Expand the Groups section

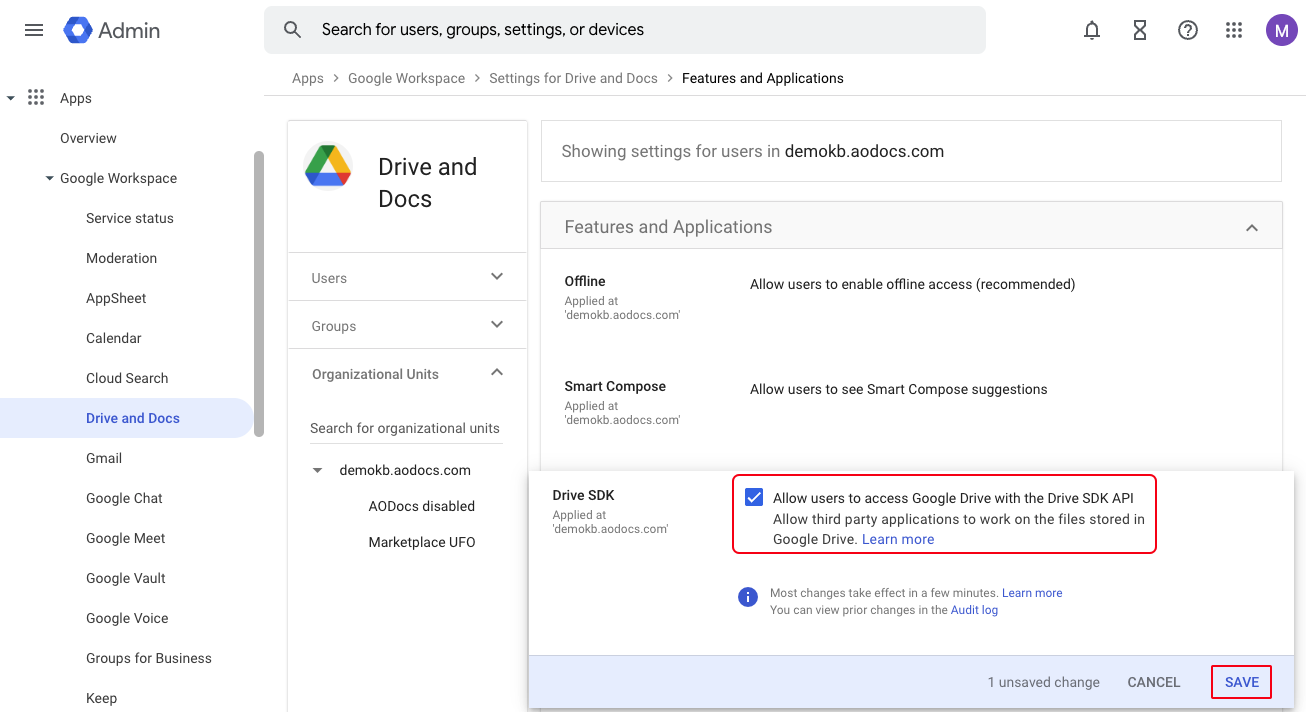coord(497,325)
